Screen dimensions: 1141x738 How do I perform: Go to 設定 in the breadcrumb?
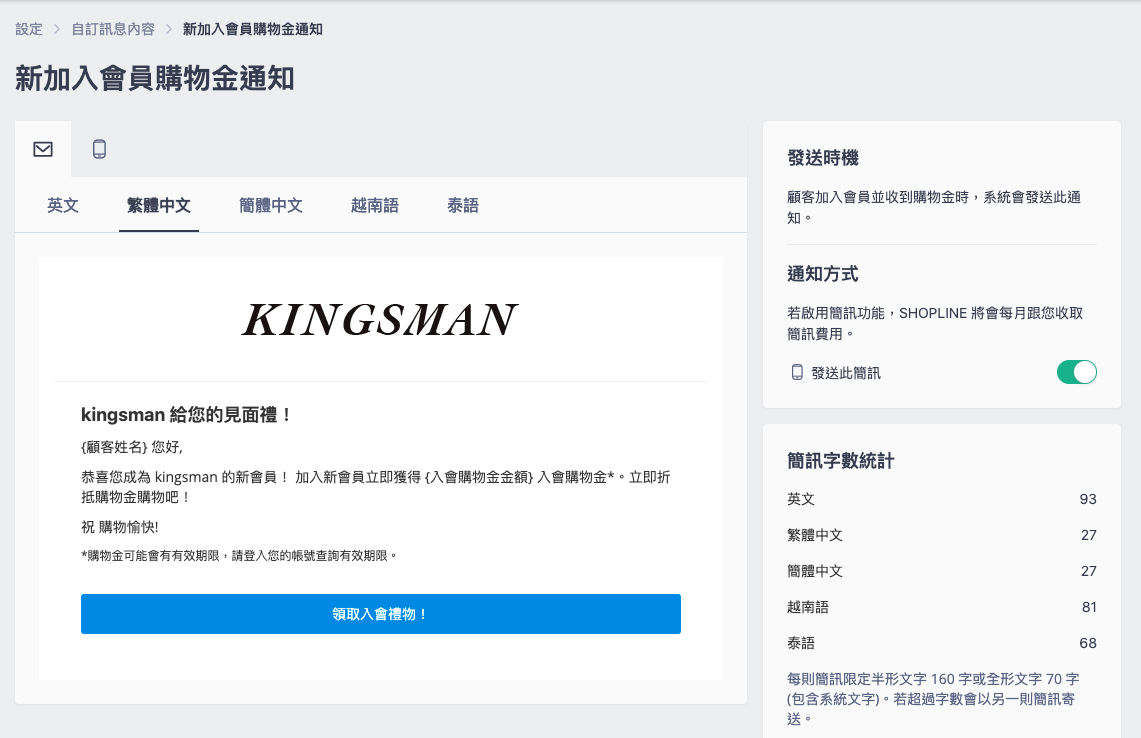point(29,29)
